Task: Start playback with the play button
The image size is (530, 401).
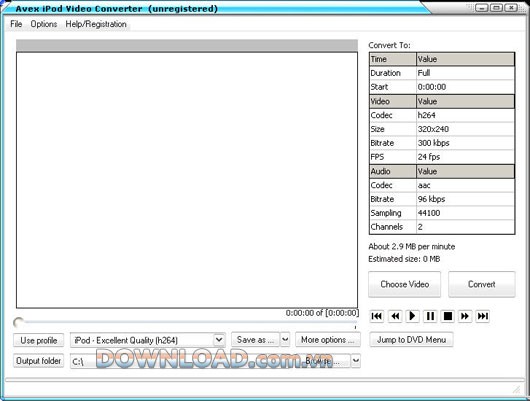Action: tap(412, 316)
